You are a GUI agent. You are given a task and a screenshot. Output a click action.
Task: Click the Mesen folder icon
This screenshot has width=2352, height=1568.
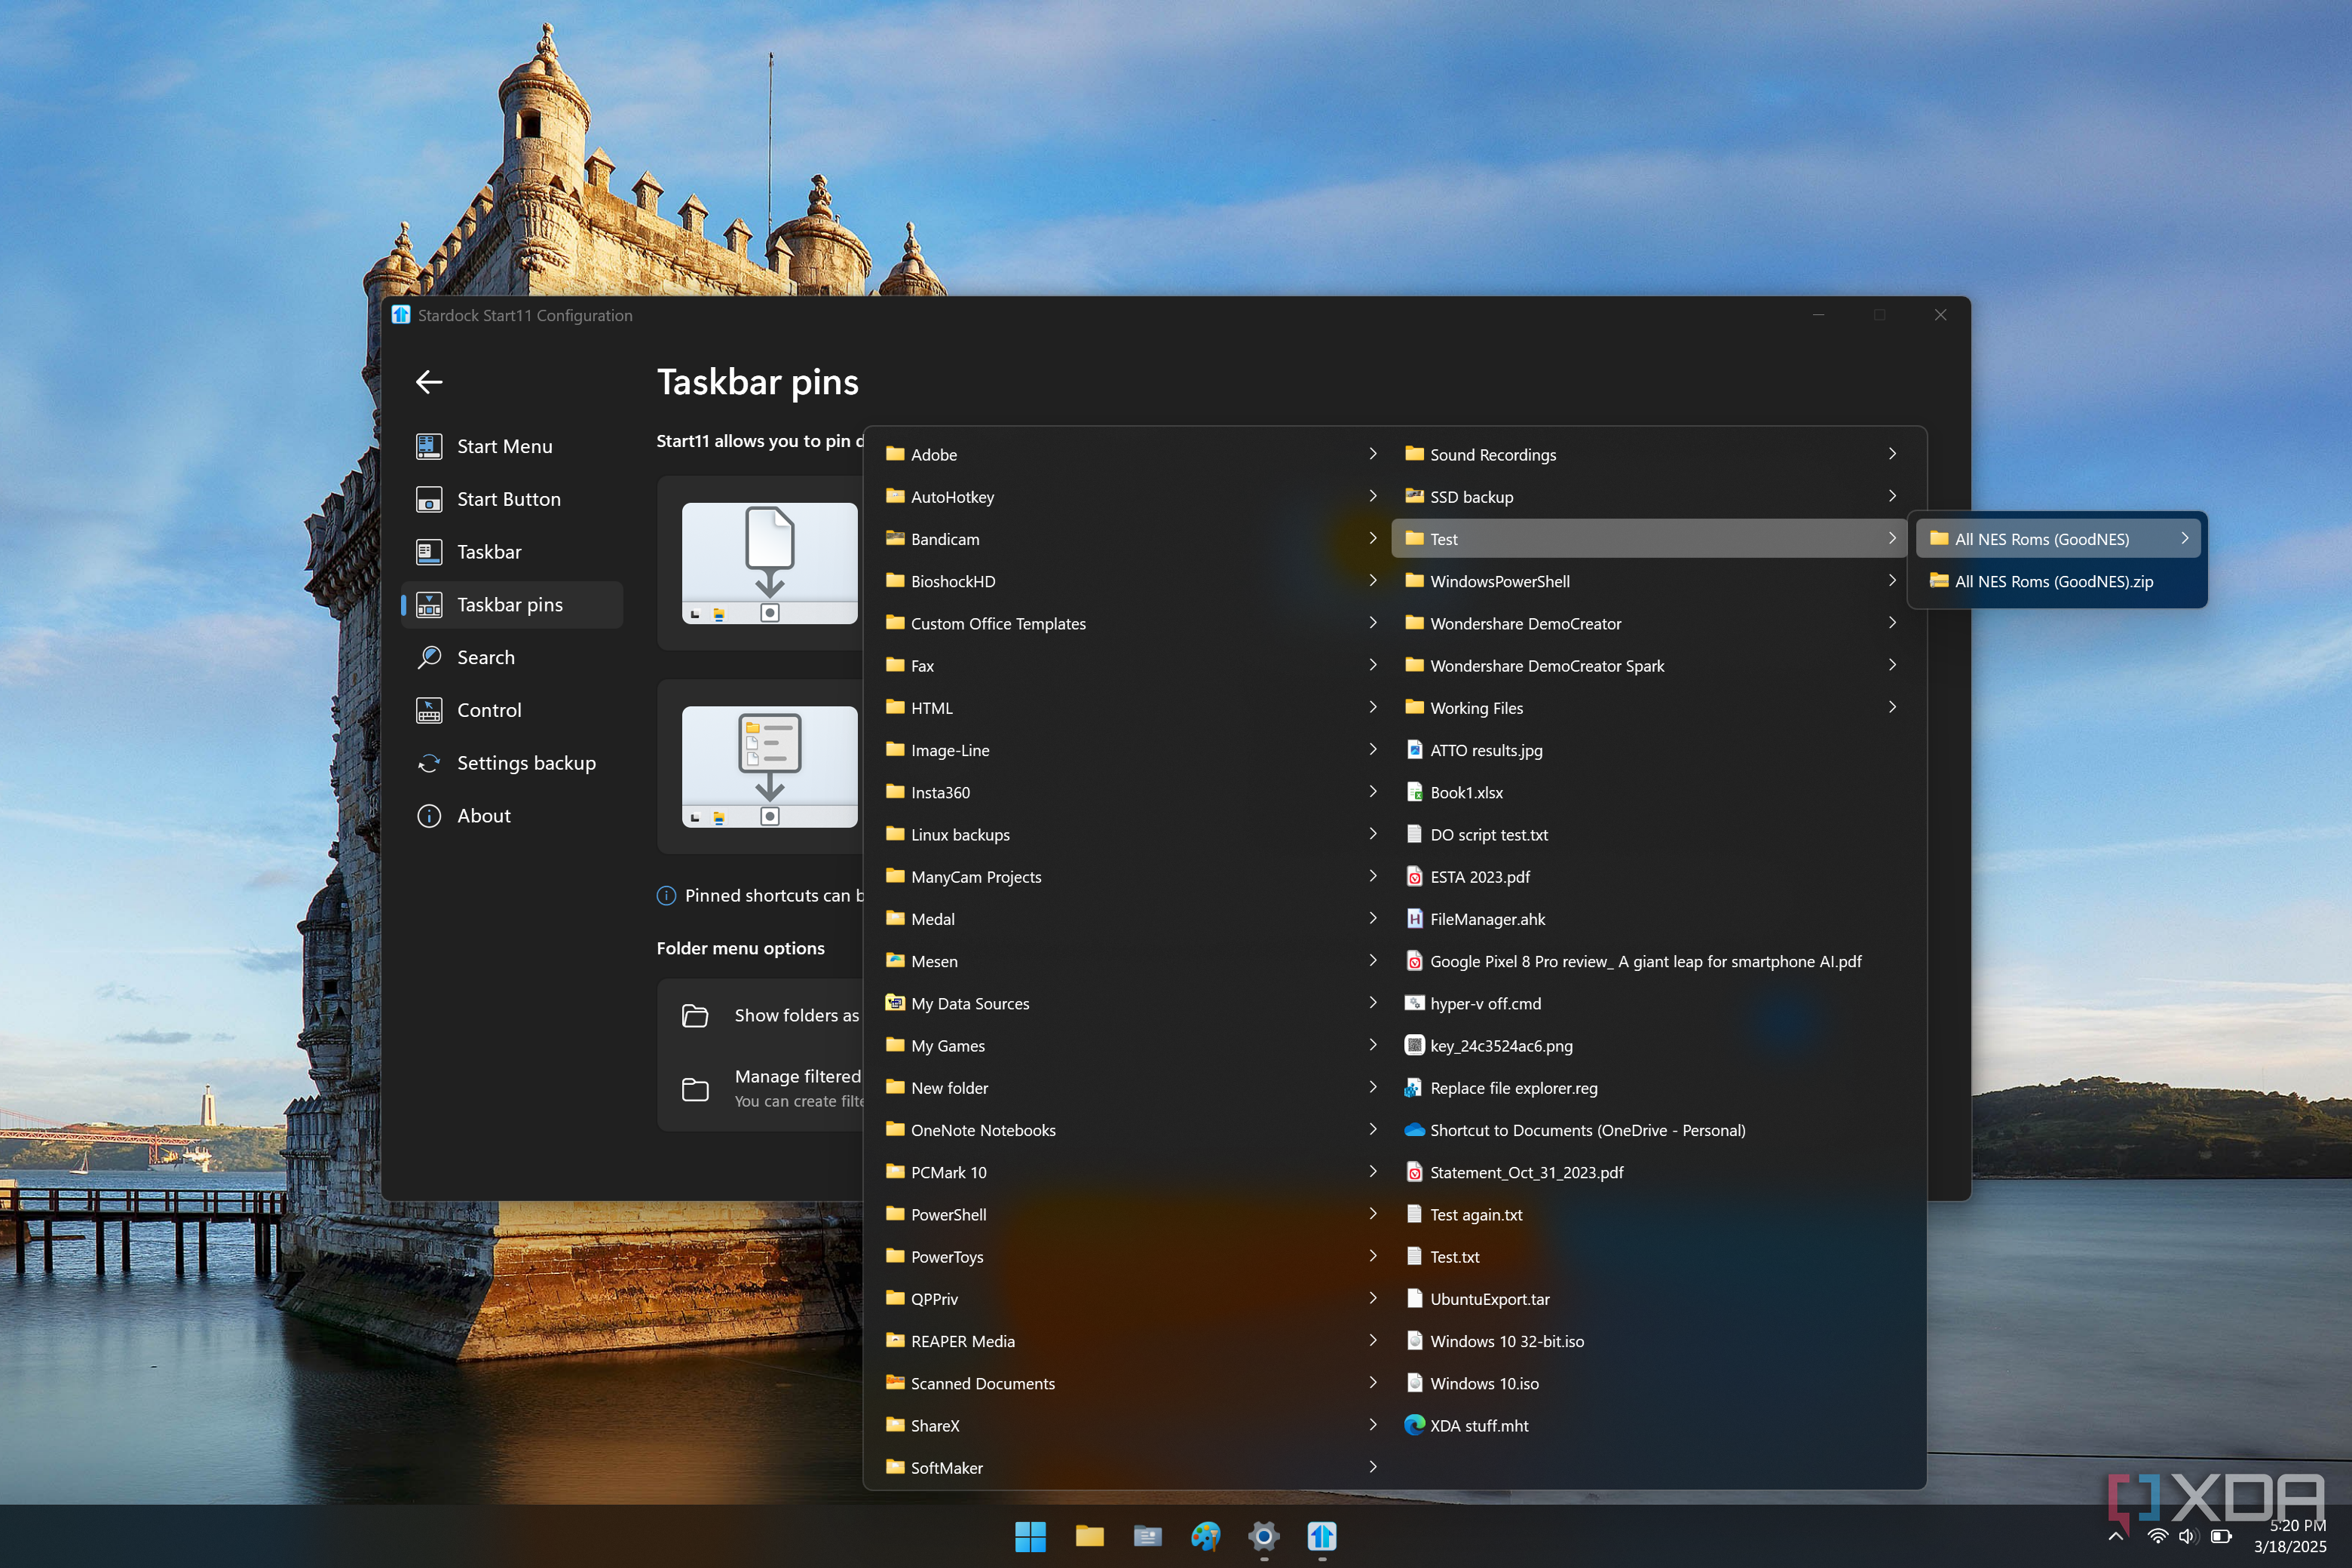(x=895, y=961)
